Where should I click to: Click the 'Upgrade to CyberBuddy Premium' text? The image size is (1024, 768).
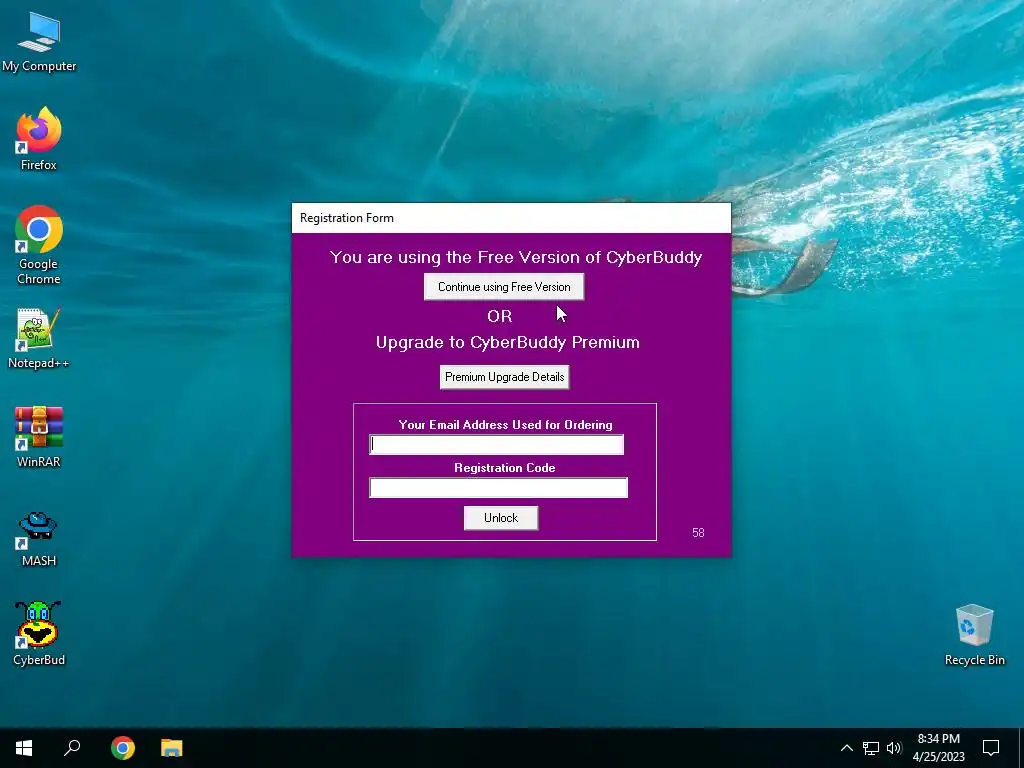(507, 342)
